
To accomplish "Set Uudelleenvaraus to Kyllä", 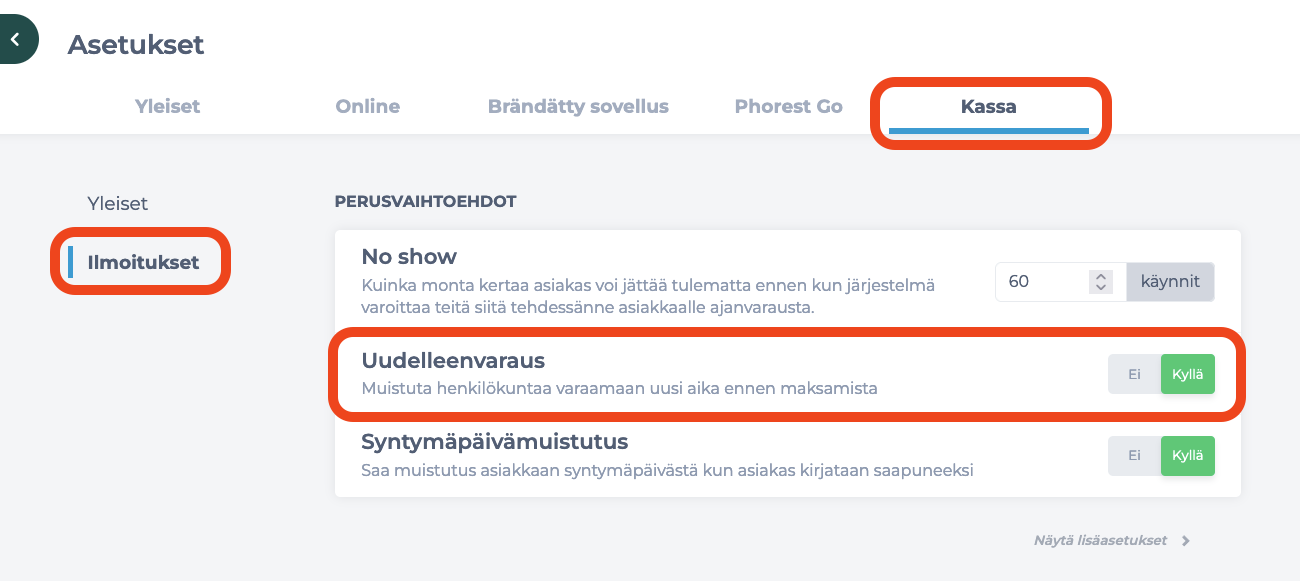I will pyautogui.click(x=1188, y=374).
